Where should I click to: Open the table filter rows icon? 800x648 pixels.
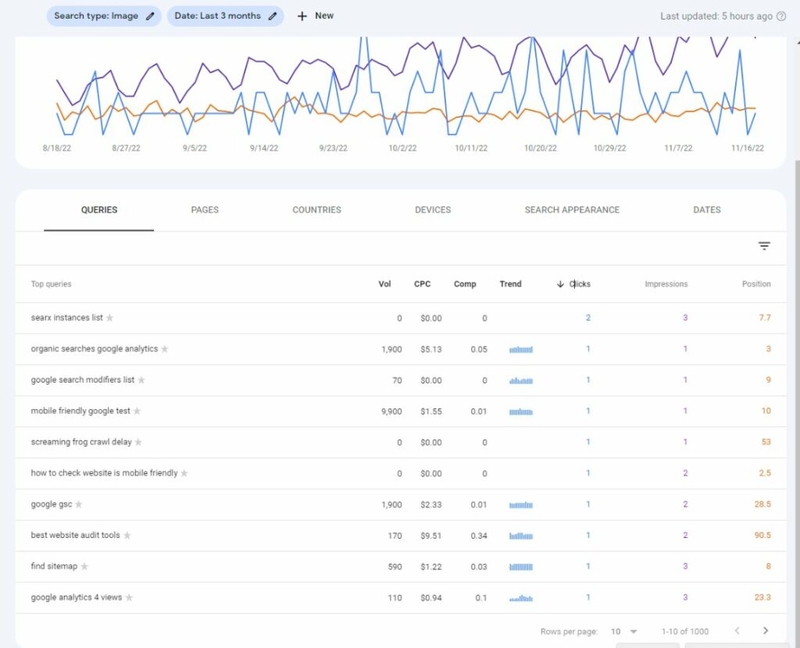764,246
